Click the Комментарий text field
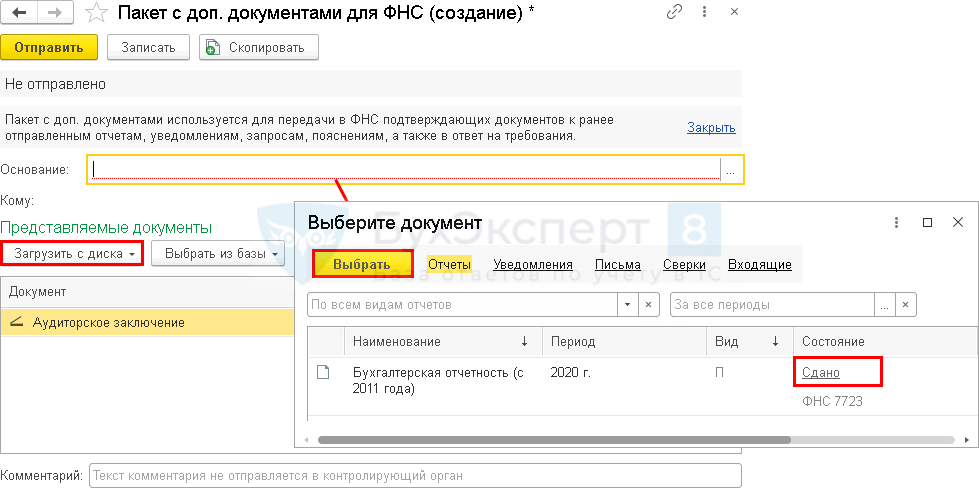 pyautogui.click(x=415, y=476)
